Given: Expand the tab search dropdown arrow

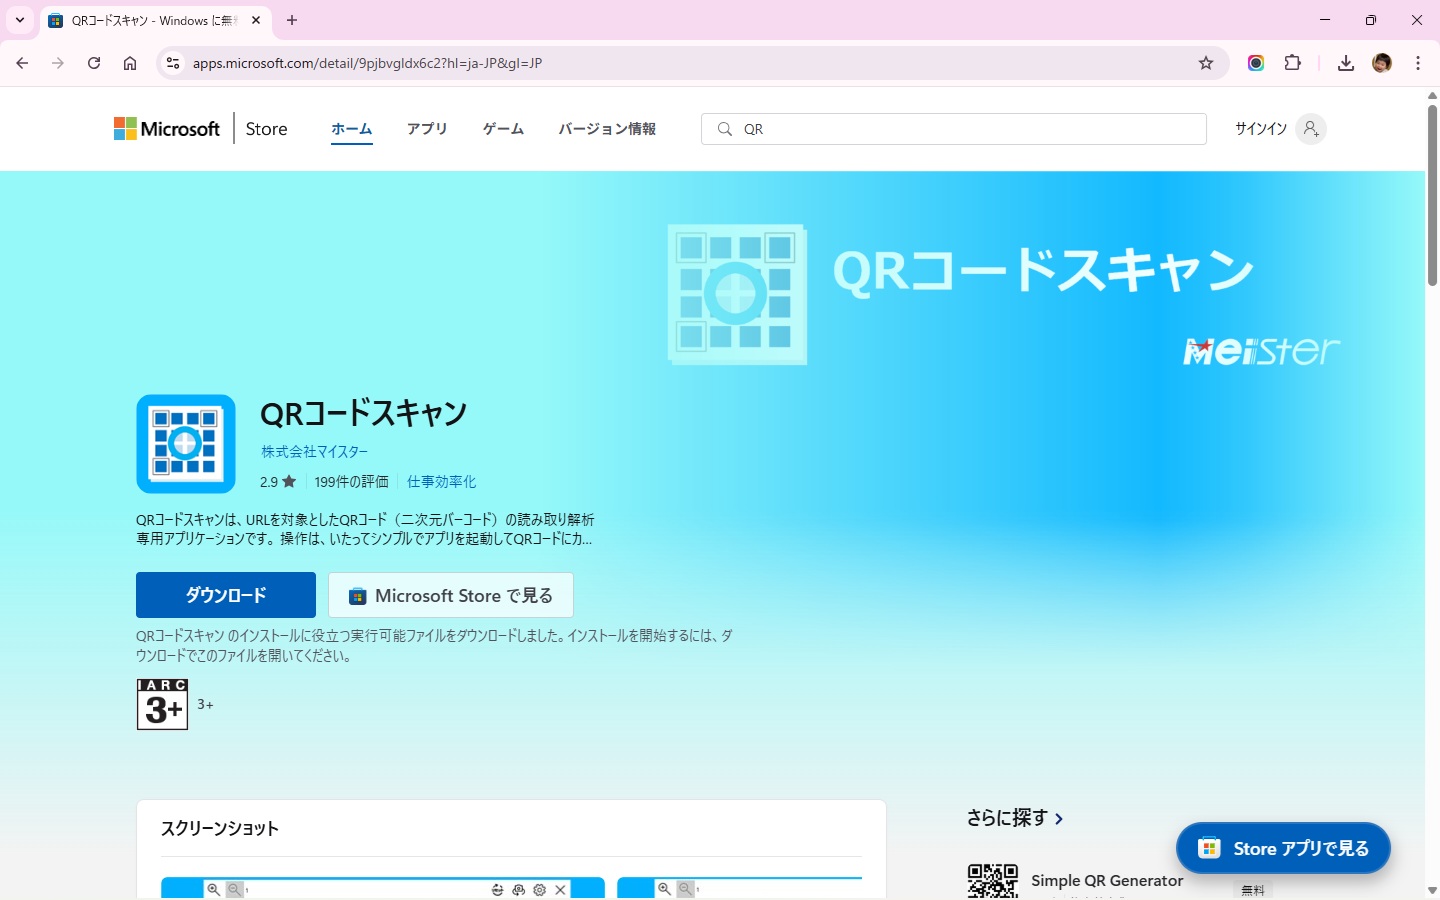Looking at the screenshot, I should 20,20.
